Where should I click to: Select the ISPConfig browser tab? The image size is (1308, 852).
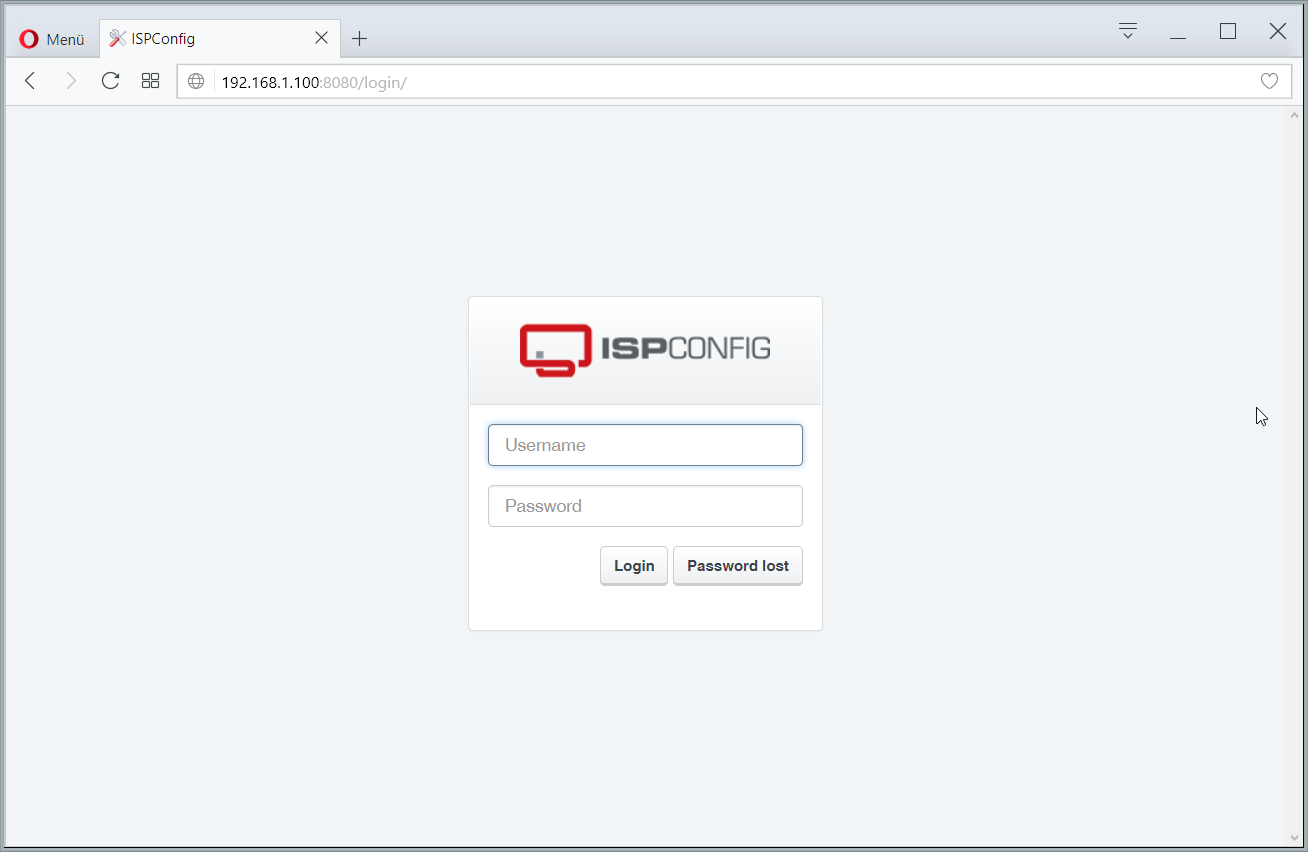pos(219,39)
